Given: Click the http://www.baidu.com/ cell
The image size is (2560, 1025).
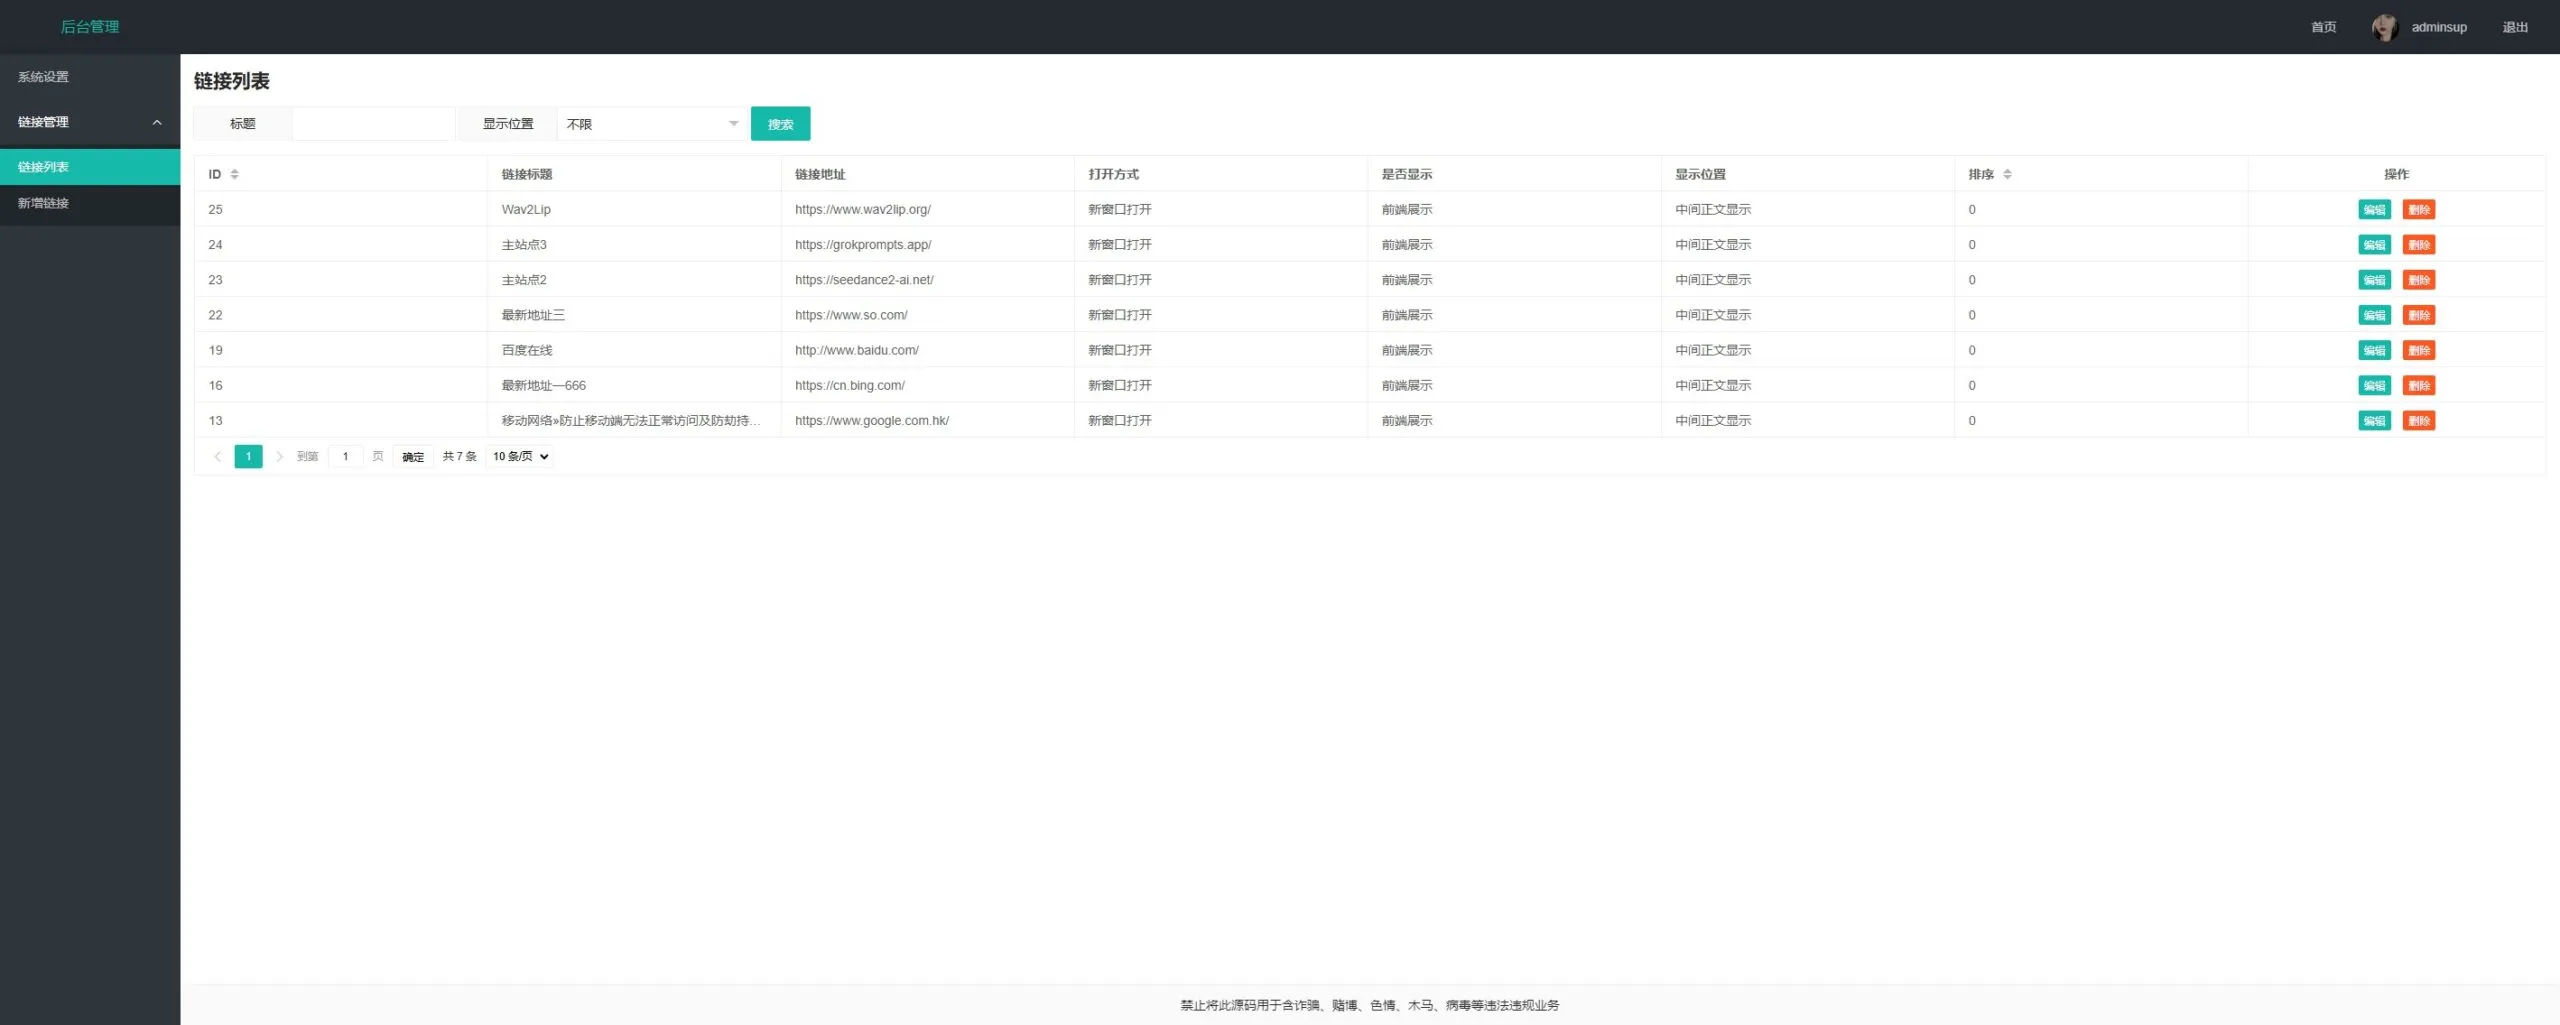Looking at the screenshot, I should [x=927, y=350].
